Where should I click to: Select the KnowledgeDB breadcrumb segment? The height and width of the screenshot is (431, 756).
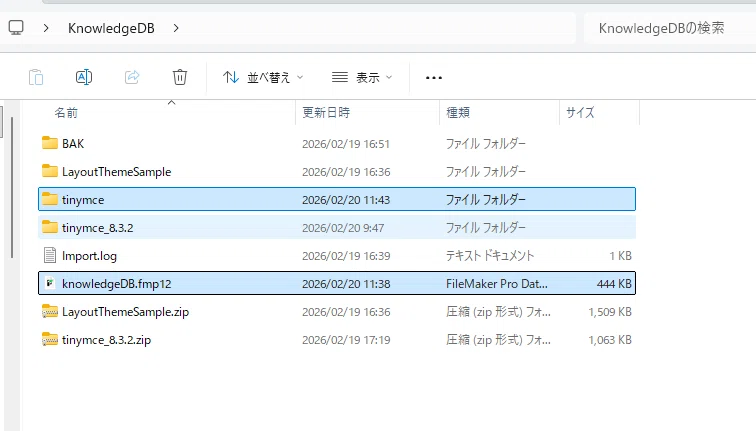point(111,28)
